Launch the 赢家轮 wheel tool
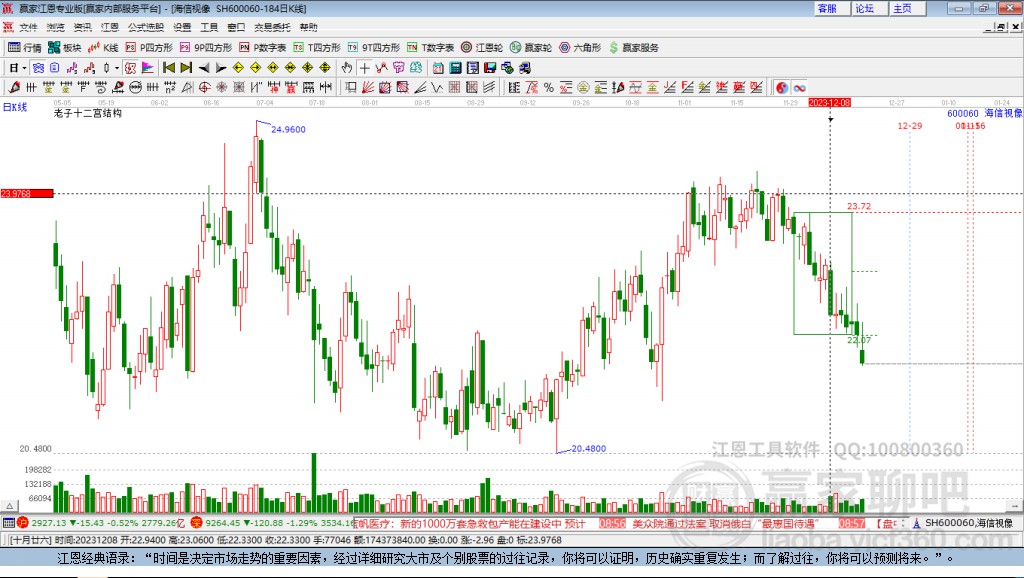 coord(531,48)
